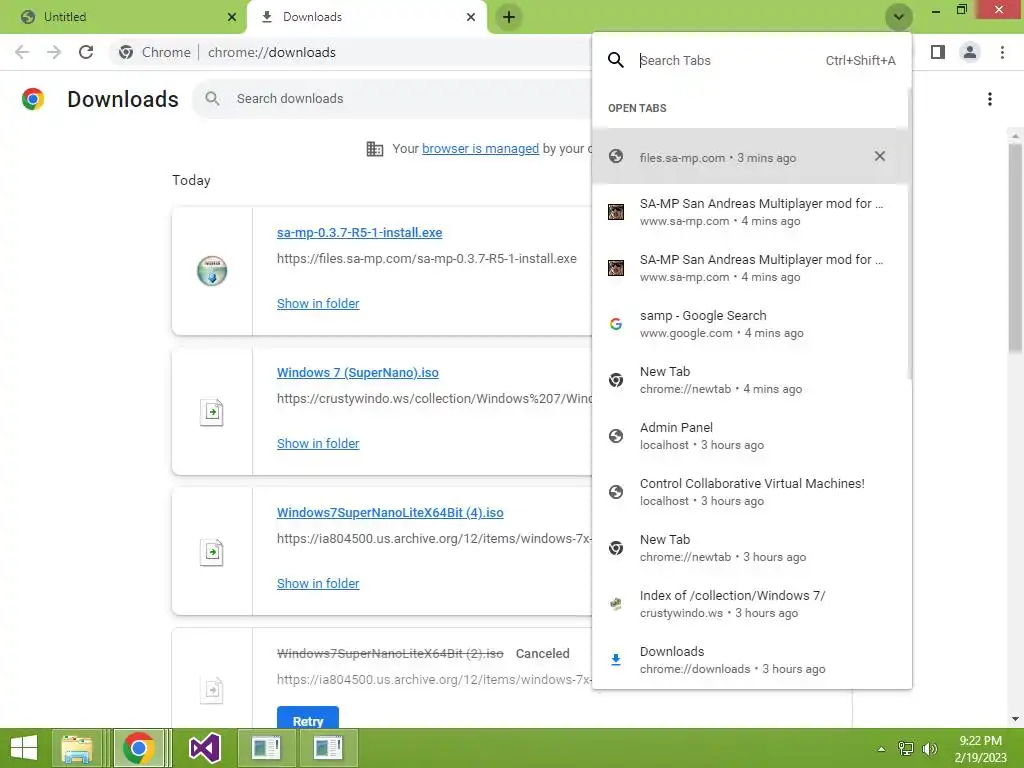Click the downloads page vertical scrollbar

point(1015,248)
